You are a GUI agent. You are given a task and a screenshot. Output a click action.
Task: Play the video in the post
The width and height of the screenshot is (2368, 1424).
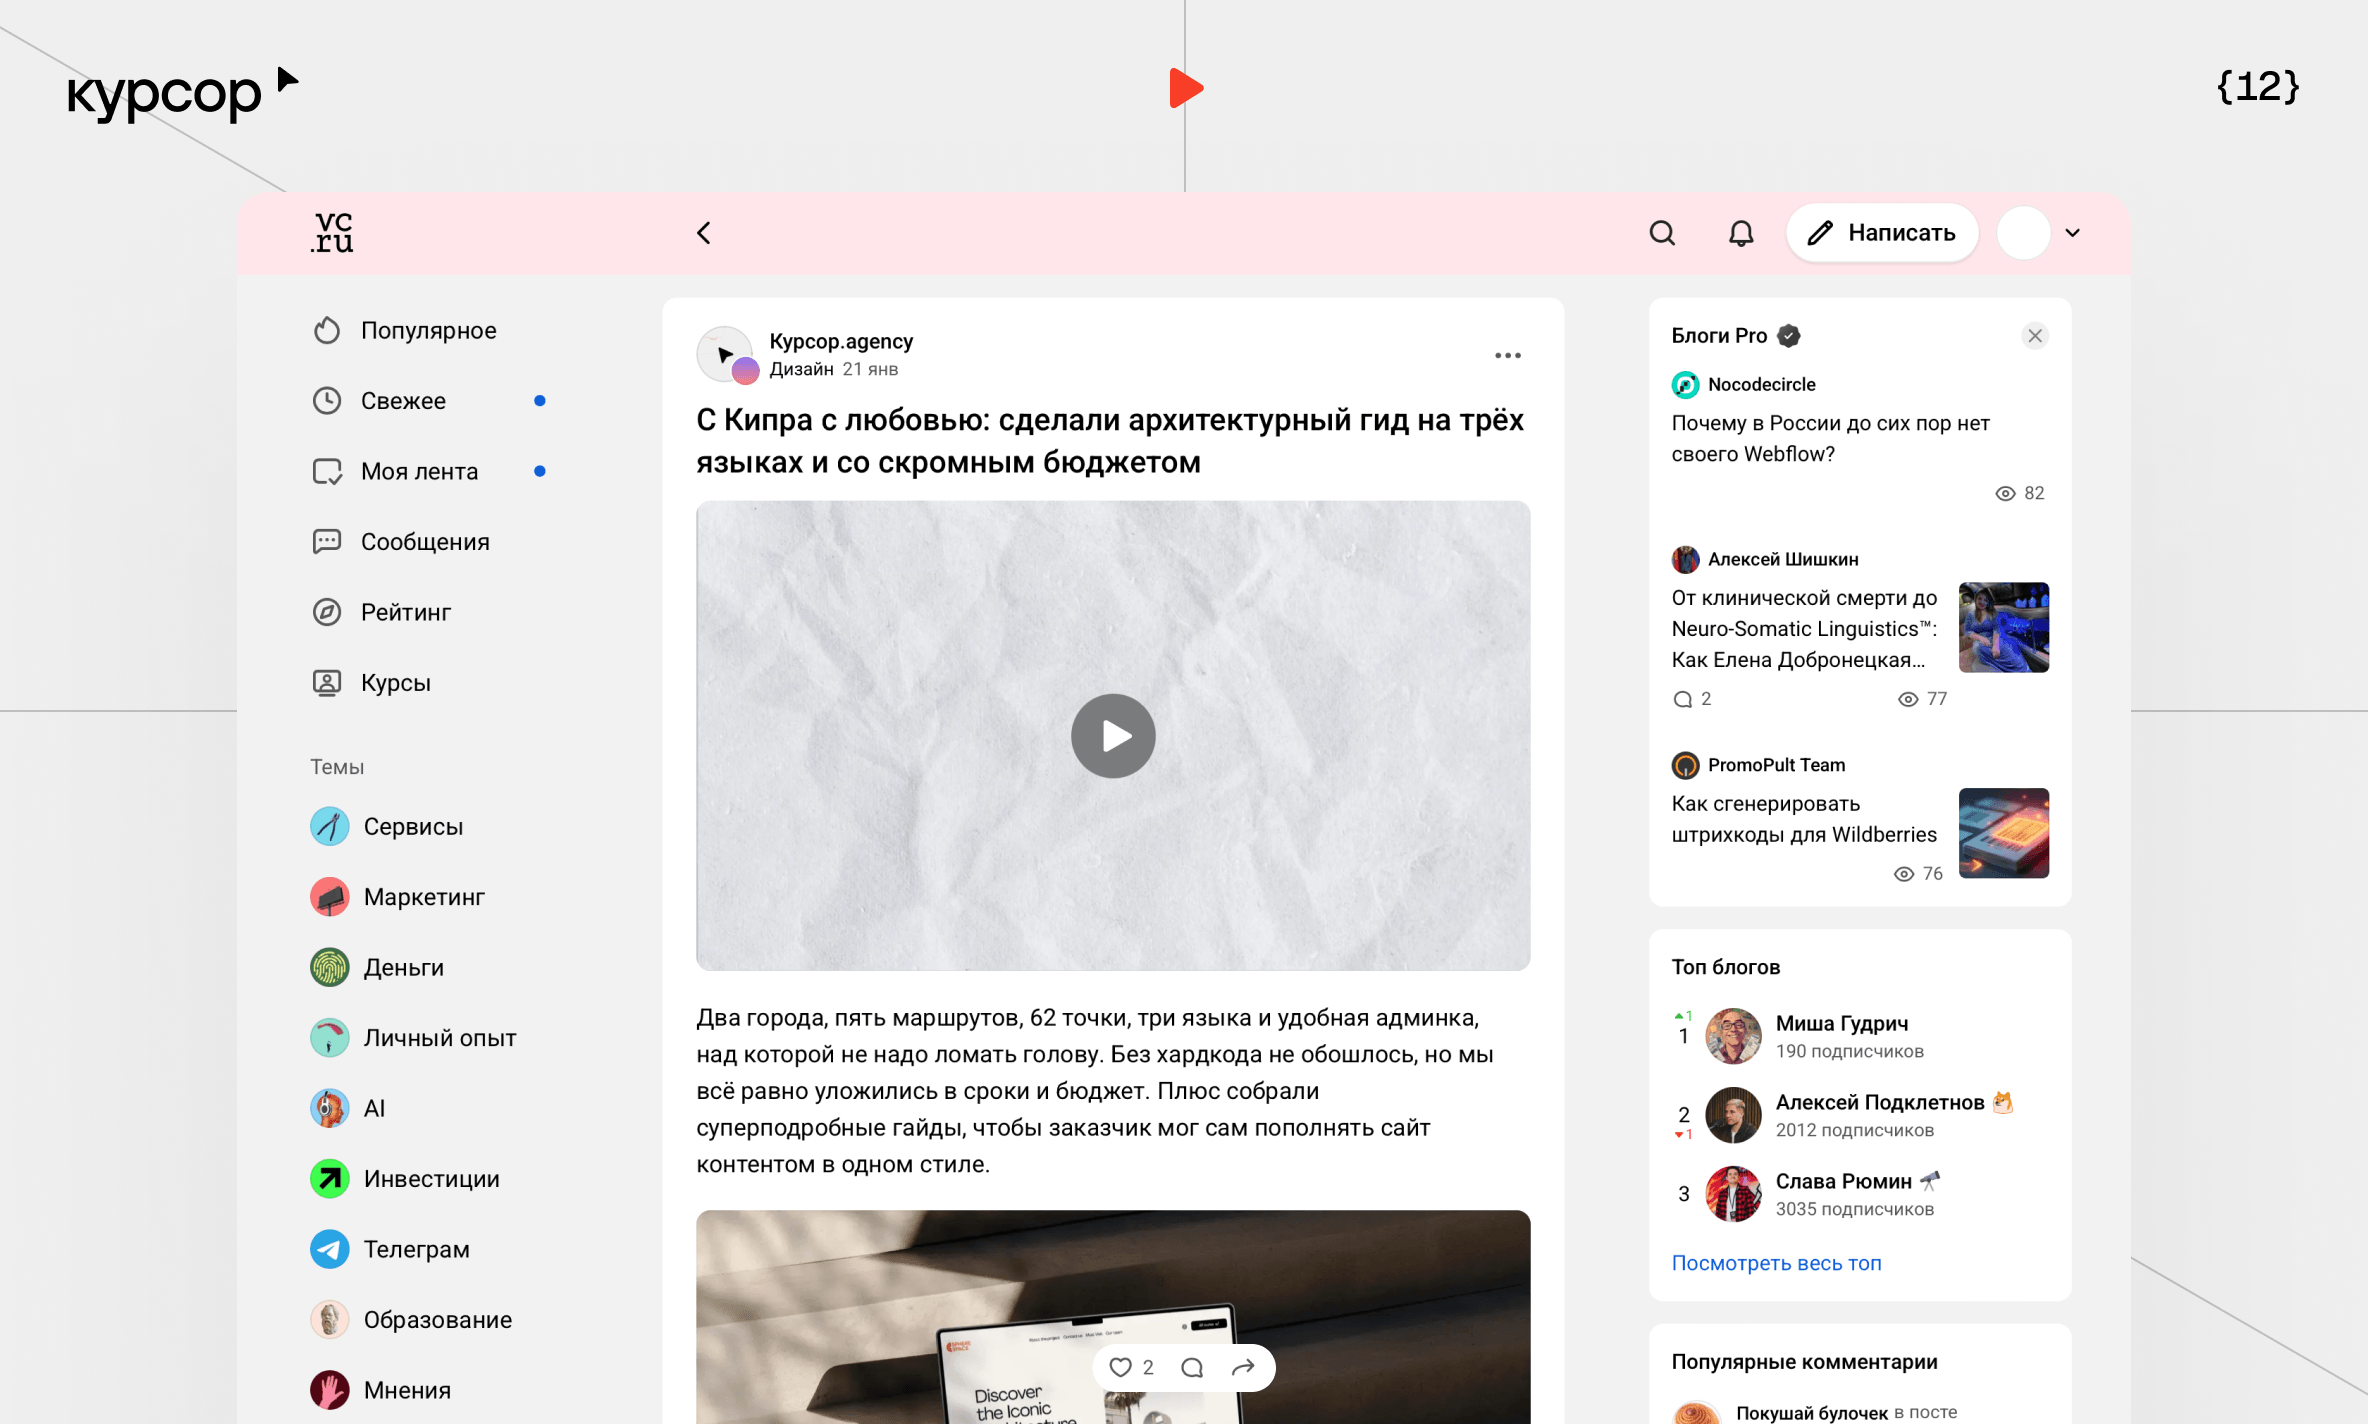tap(1113, 736)
